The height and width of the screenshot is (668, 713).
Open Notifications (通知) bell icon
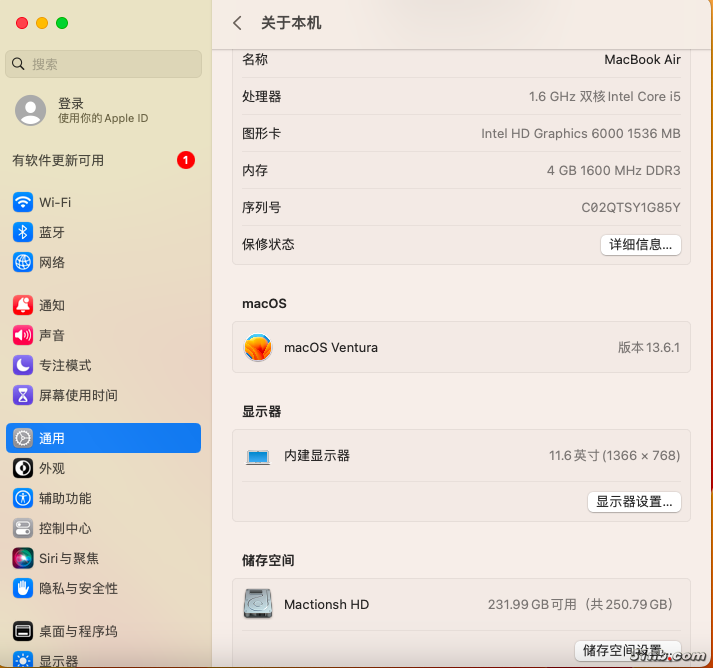pos(23,305)
